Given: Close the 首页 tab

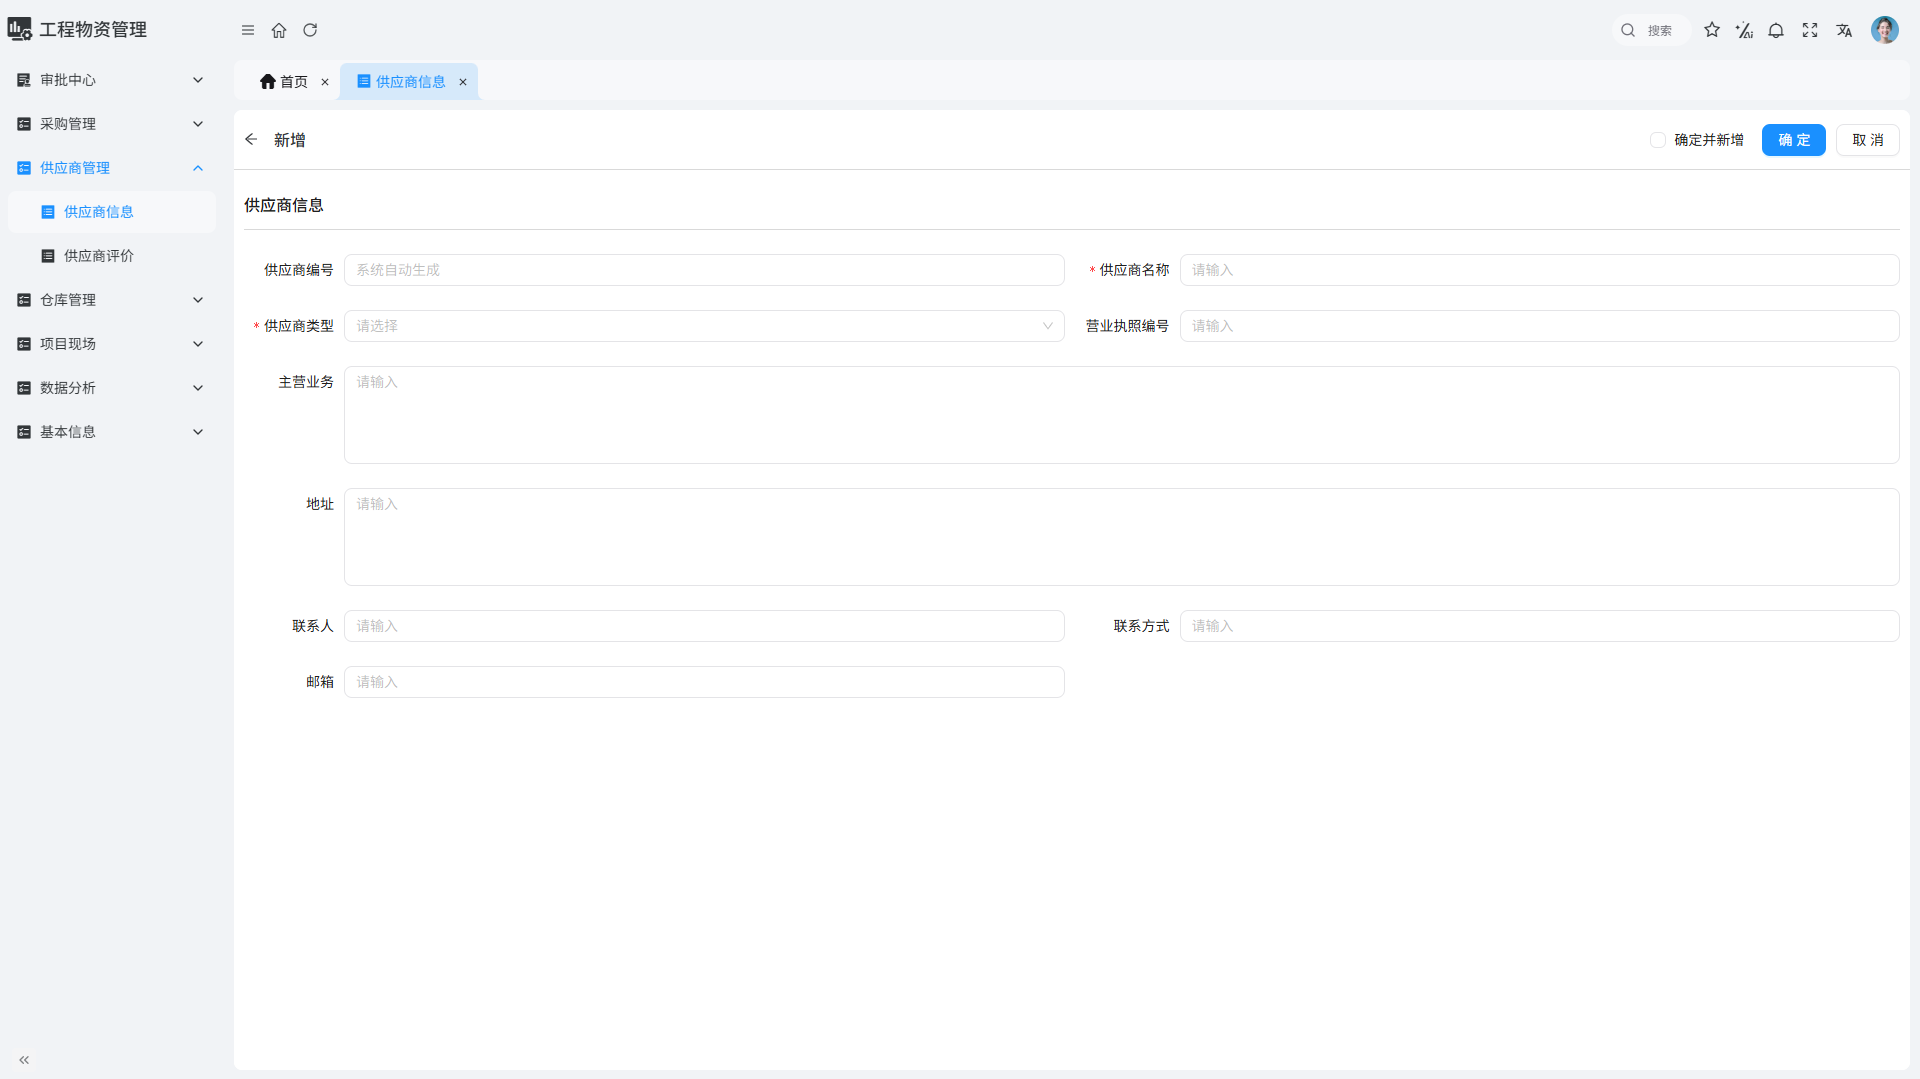Looking at the screenshot, I should (x=325, y=82).
